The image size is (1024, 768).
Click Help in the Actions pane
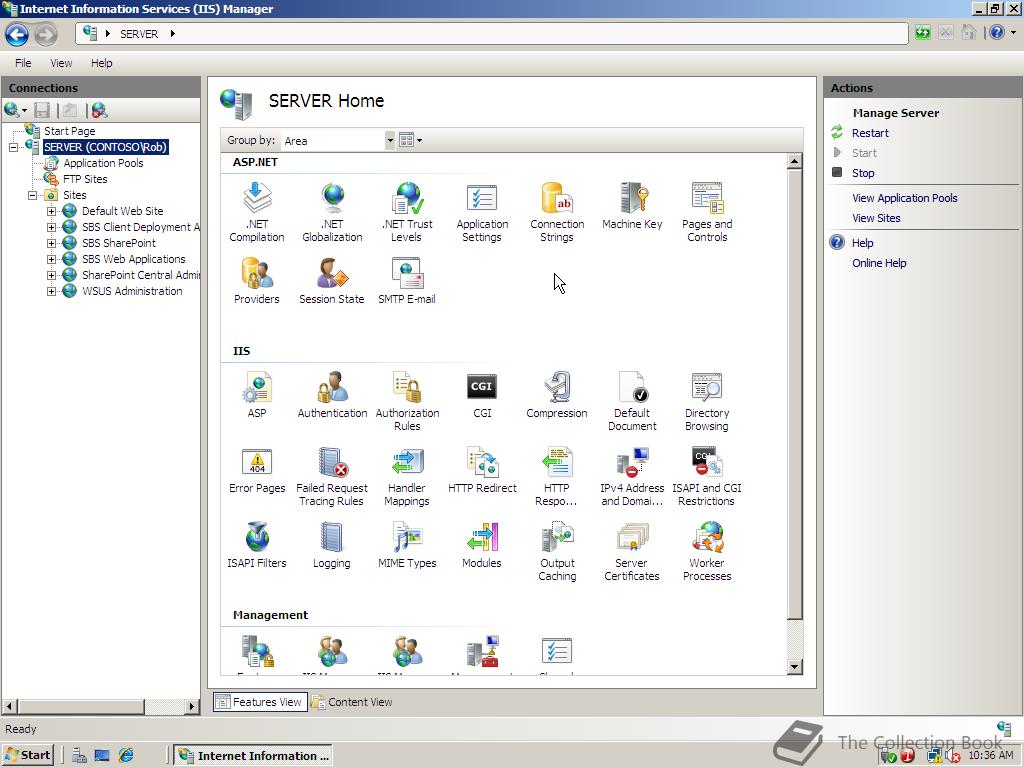(x=862, y=243)
